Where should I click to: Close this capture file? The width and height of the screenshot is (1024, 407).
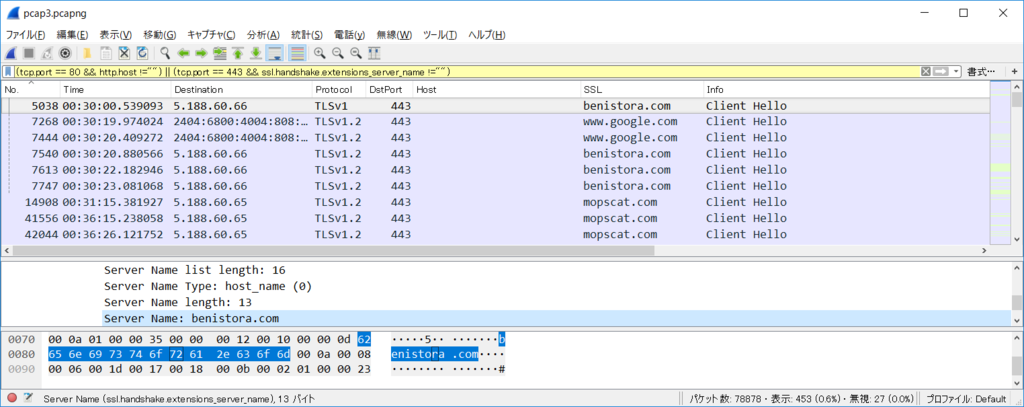[123, 53]
